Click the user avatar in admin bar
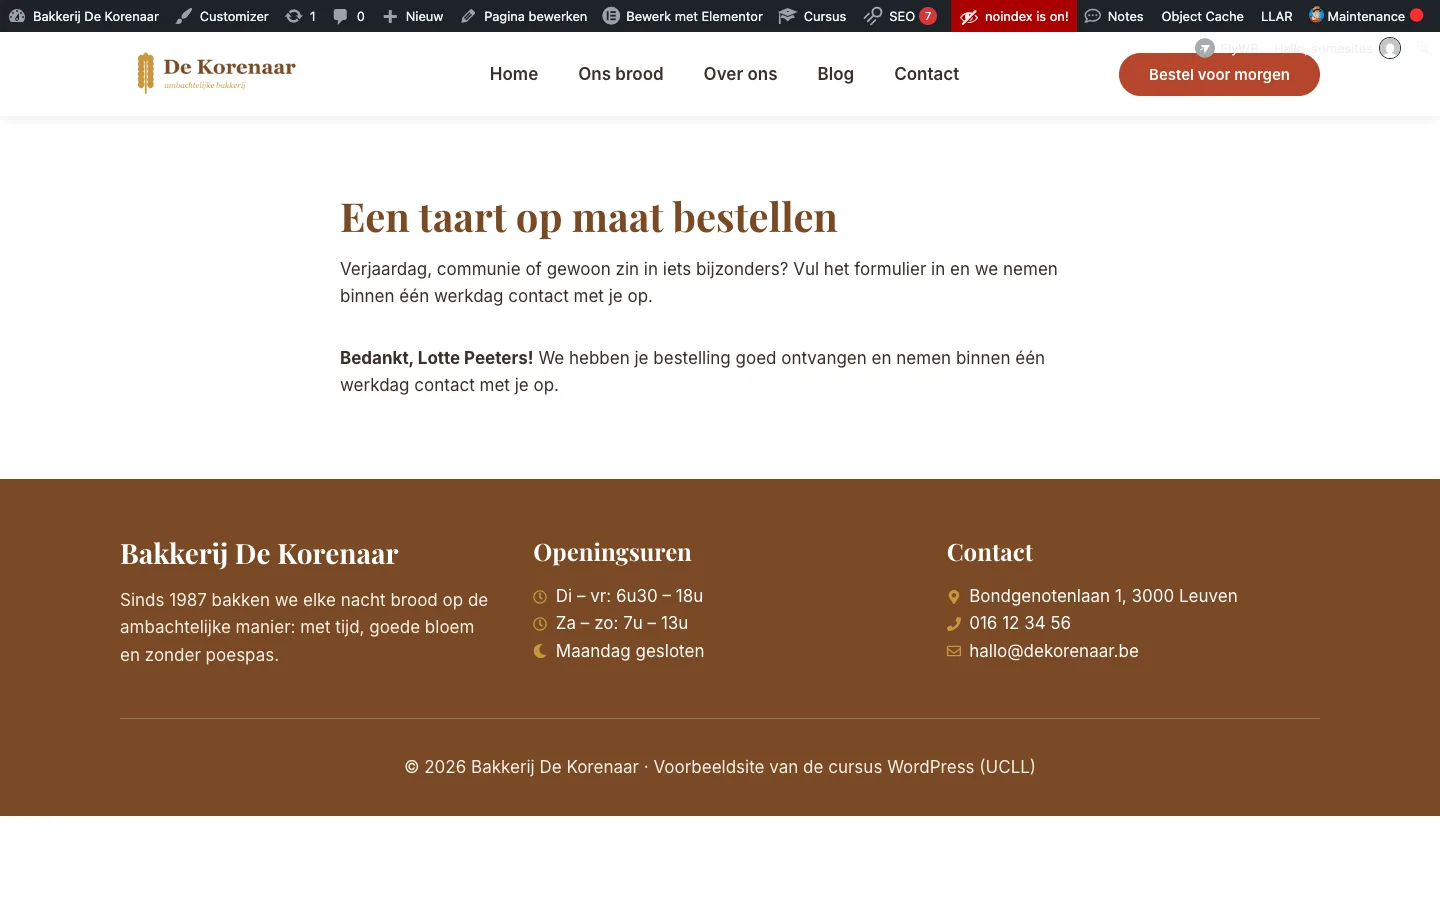 point(1390,48)
